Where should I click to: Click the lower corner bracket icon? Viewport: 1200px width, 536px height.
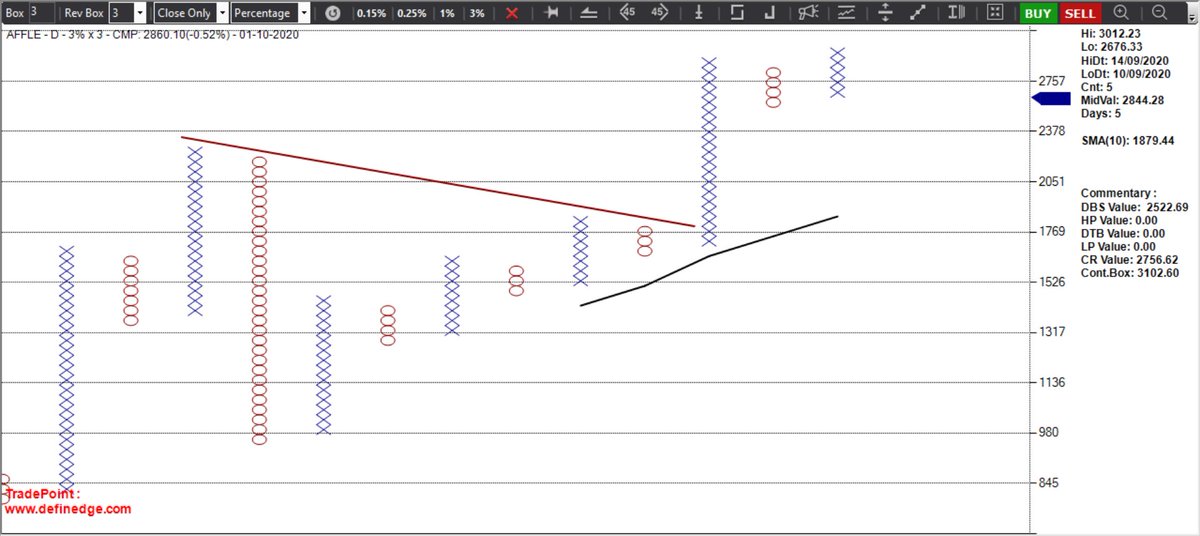point(768,13)
